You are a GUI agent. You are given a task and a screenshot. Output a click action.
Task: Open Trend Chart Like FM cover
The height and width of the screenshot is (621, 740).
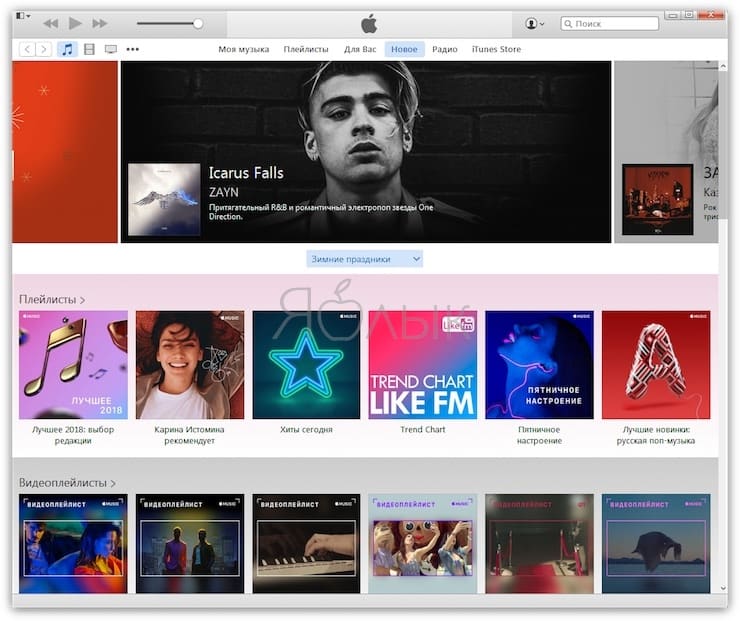click(x=423, y=365)
